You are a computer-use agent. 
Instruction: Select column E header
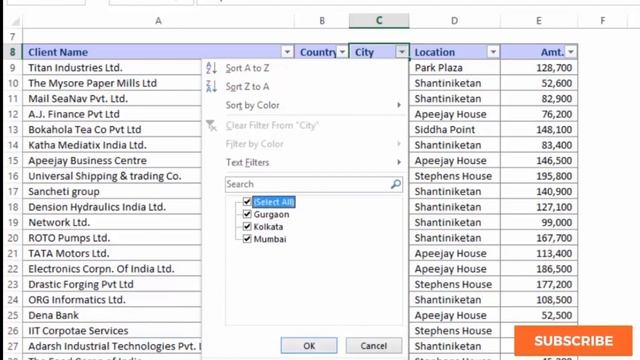click(x=539, y=21)
